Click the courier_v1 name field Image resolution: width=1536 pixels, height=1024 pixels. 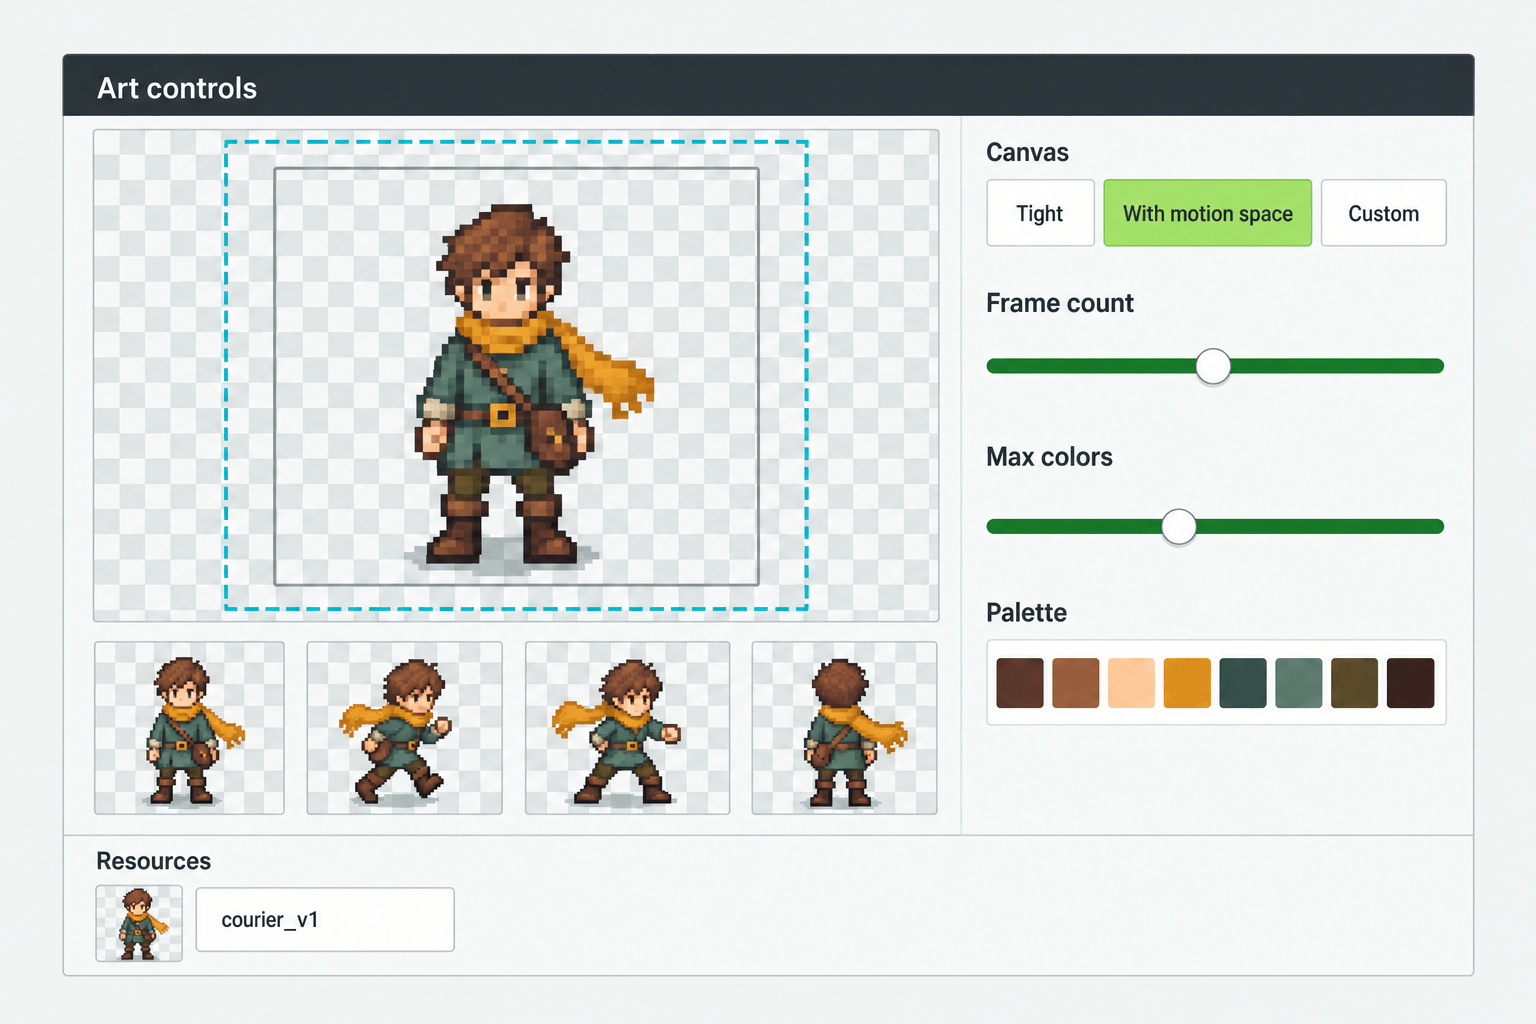(325, 919)
